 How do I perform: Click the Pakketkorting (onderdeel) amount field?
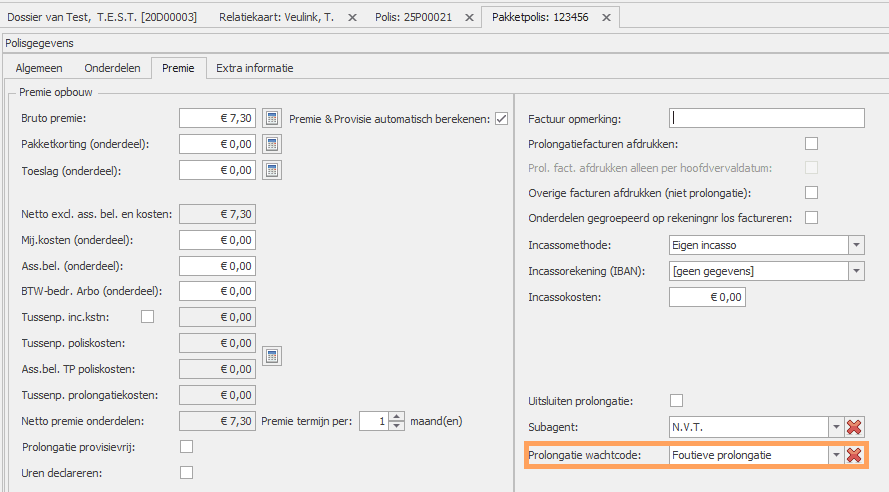coord(217,144)
